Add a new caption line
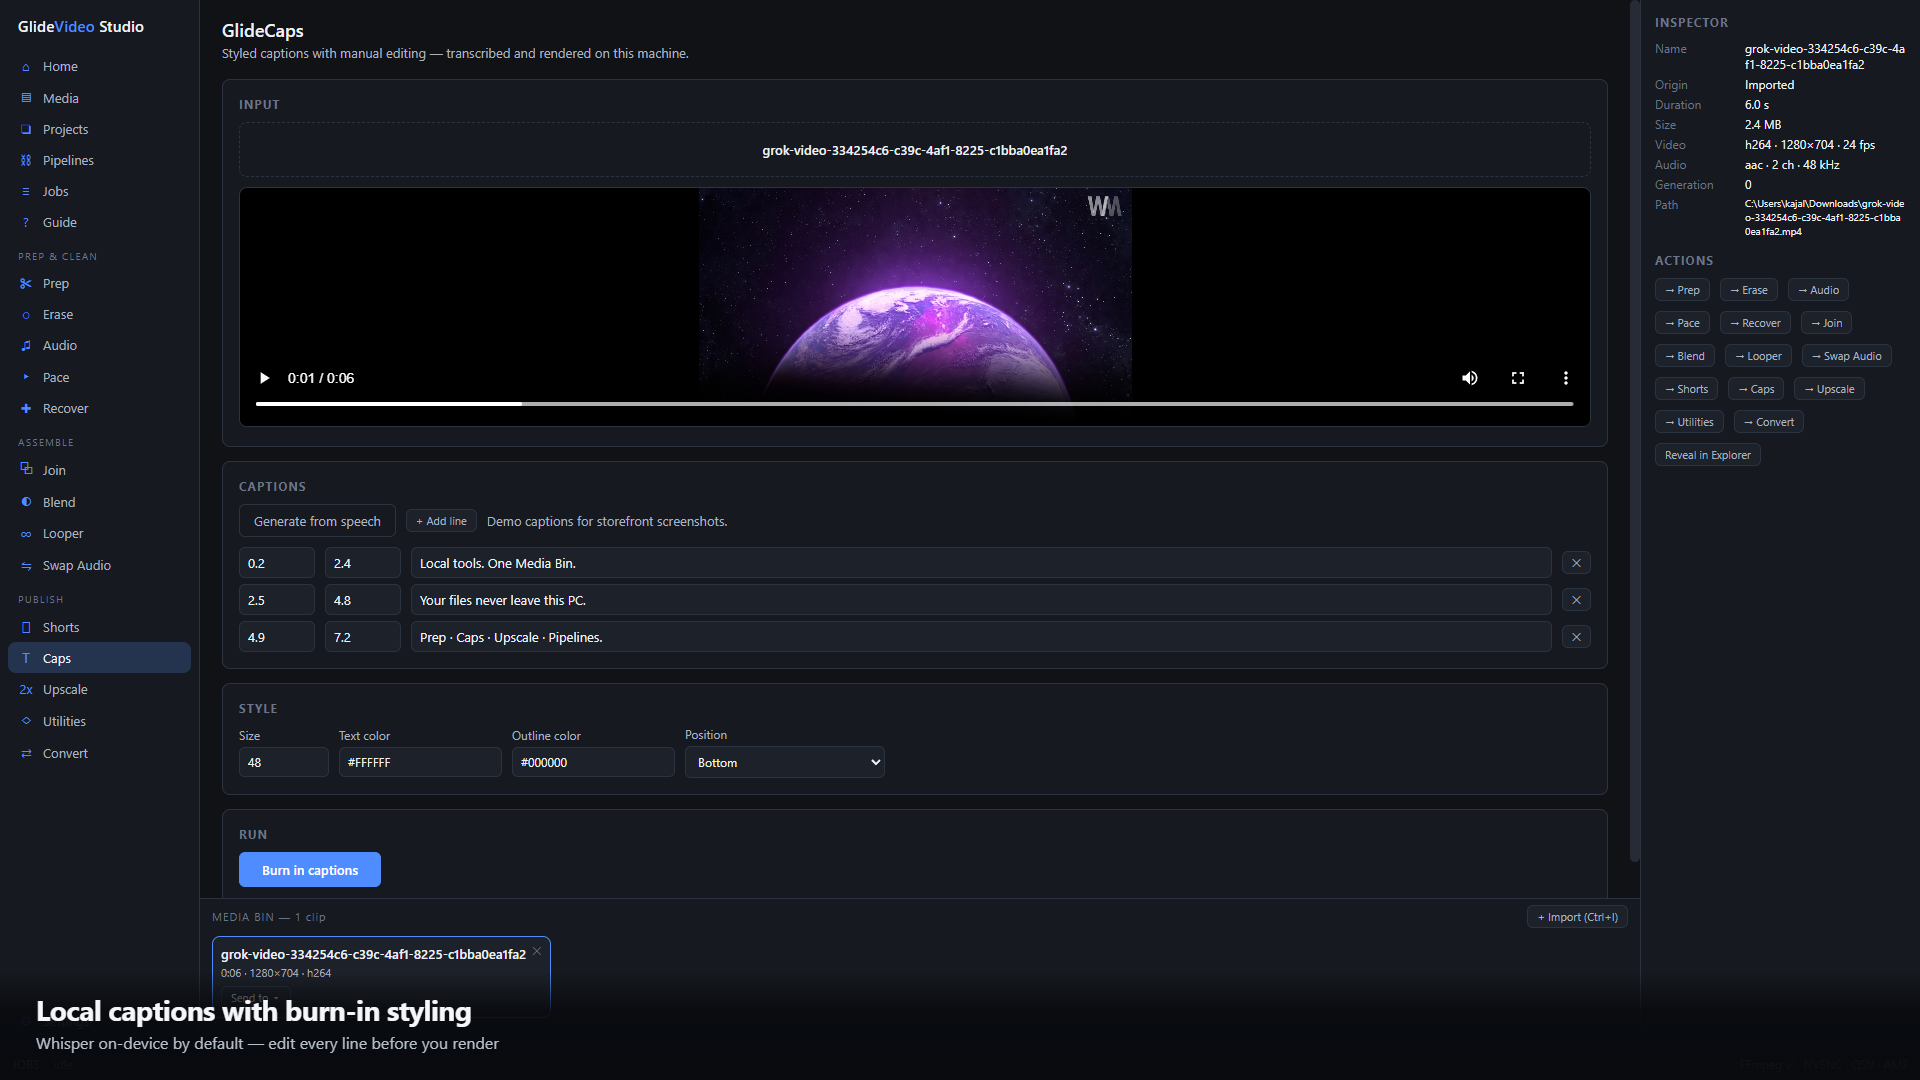Image resolution: width=1920 pixels, height=1080 pixels. [441, 521]
